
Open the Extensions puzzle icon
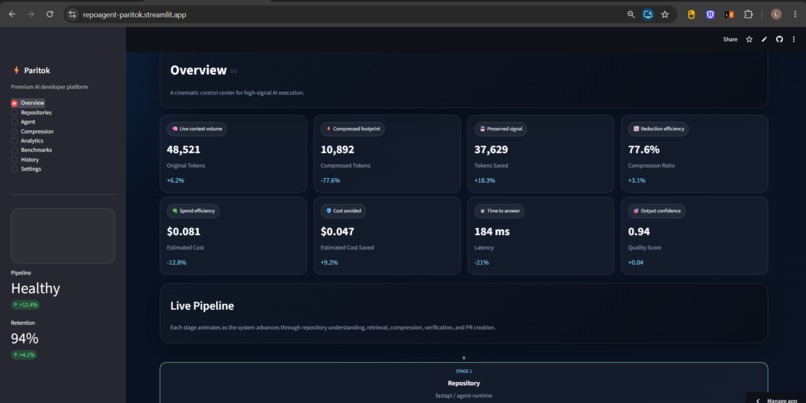tap(748, 14)
